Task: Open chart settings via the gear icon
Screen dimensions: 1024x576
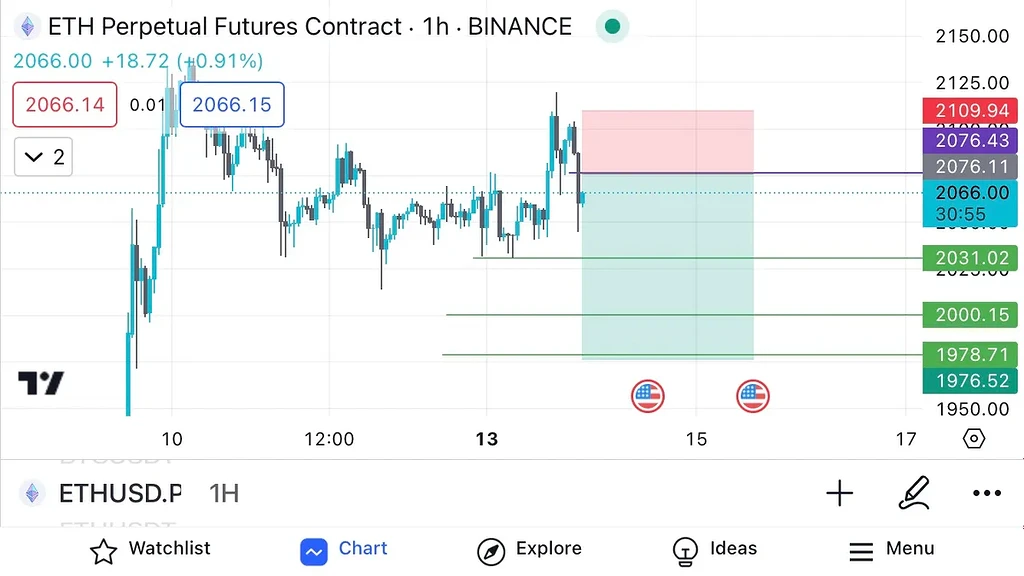Action: (x=973, y=438)
